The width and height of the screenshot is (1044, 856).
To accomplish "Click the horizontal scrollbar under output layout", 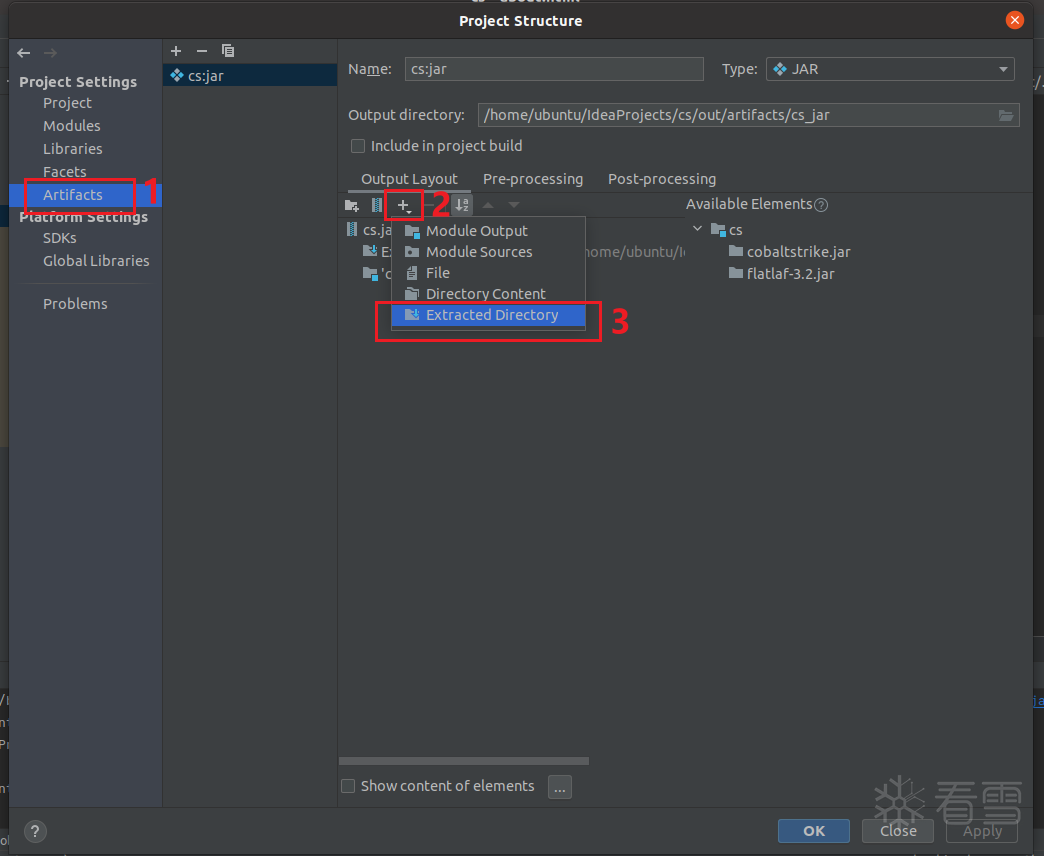I will (463, 761).
